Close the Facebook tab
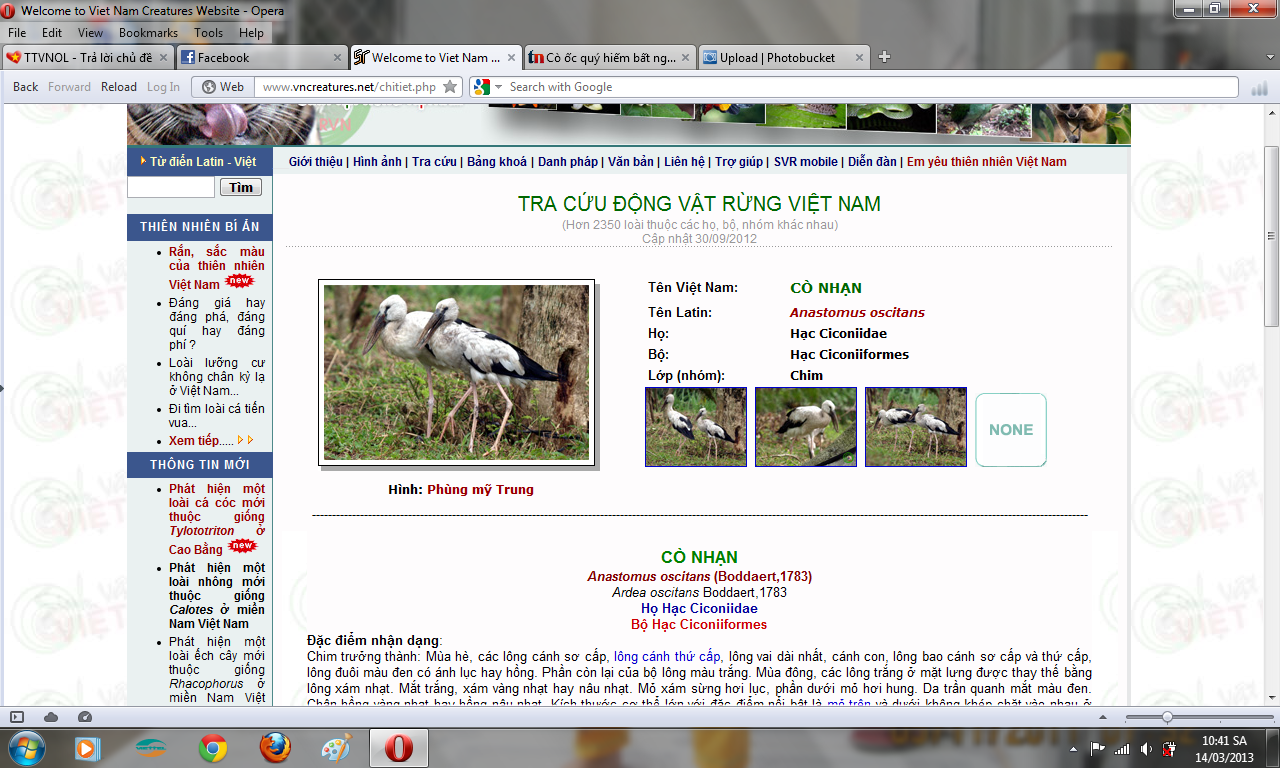Screen dimensions: 1280x768 pyautogui.click(x=336, y=58)
